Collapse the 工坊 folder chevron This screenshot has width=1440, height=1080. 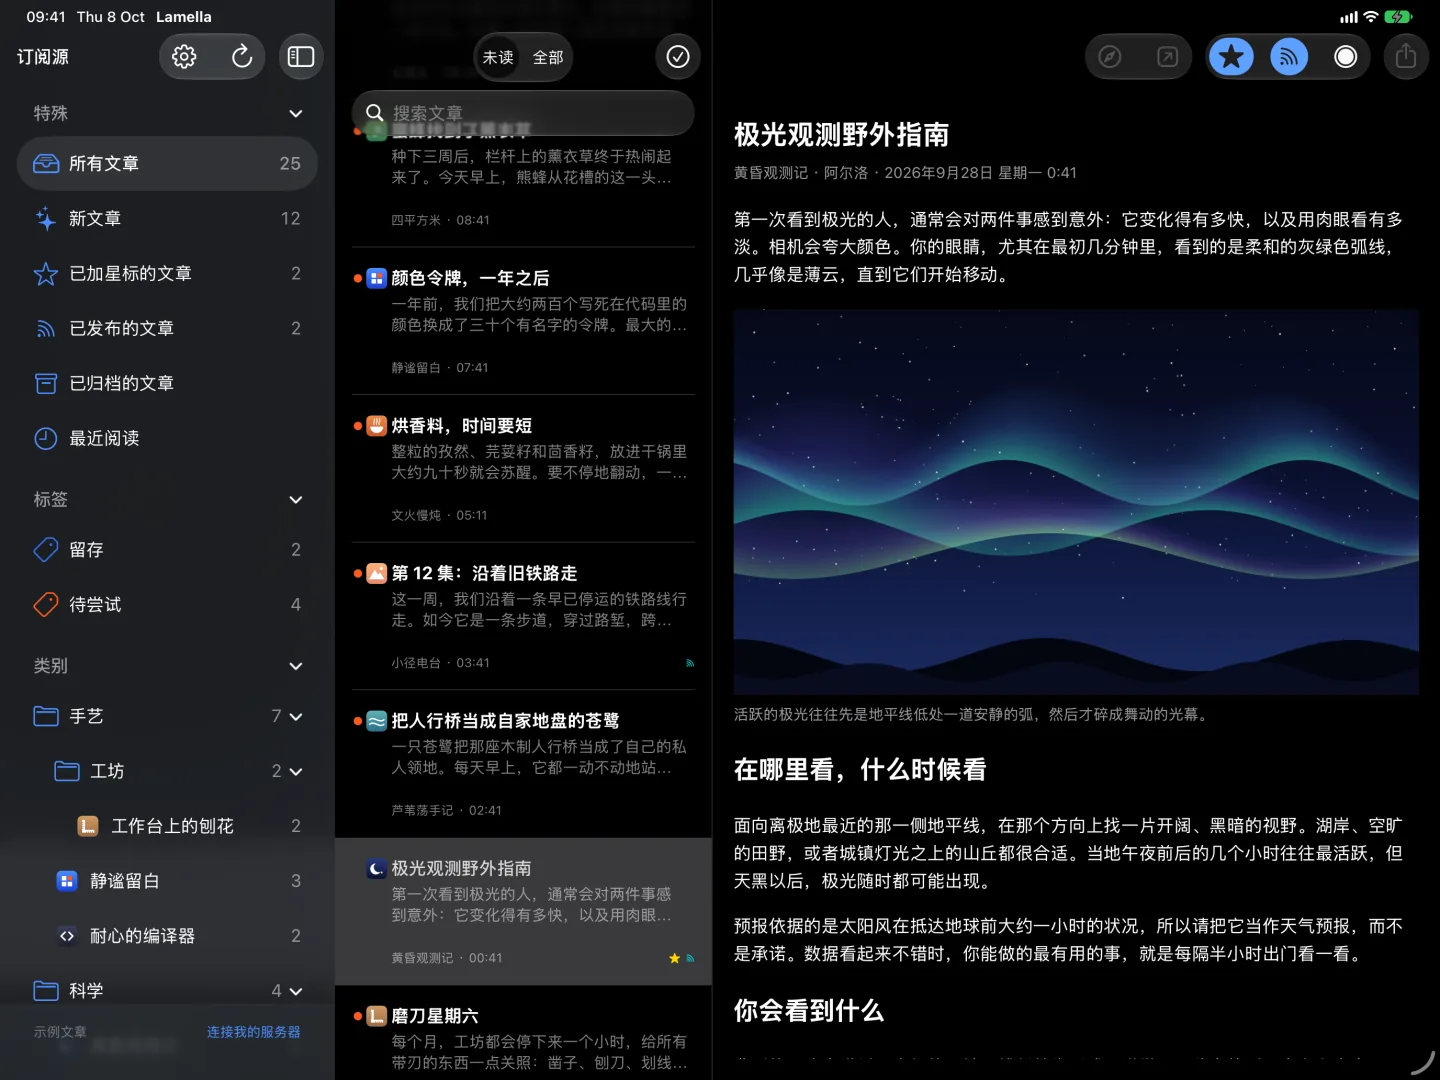tap(296, 771)
